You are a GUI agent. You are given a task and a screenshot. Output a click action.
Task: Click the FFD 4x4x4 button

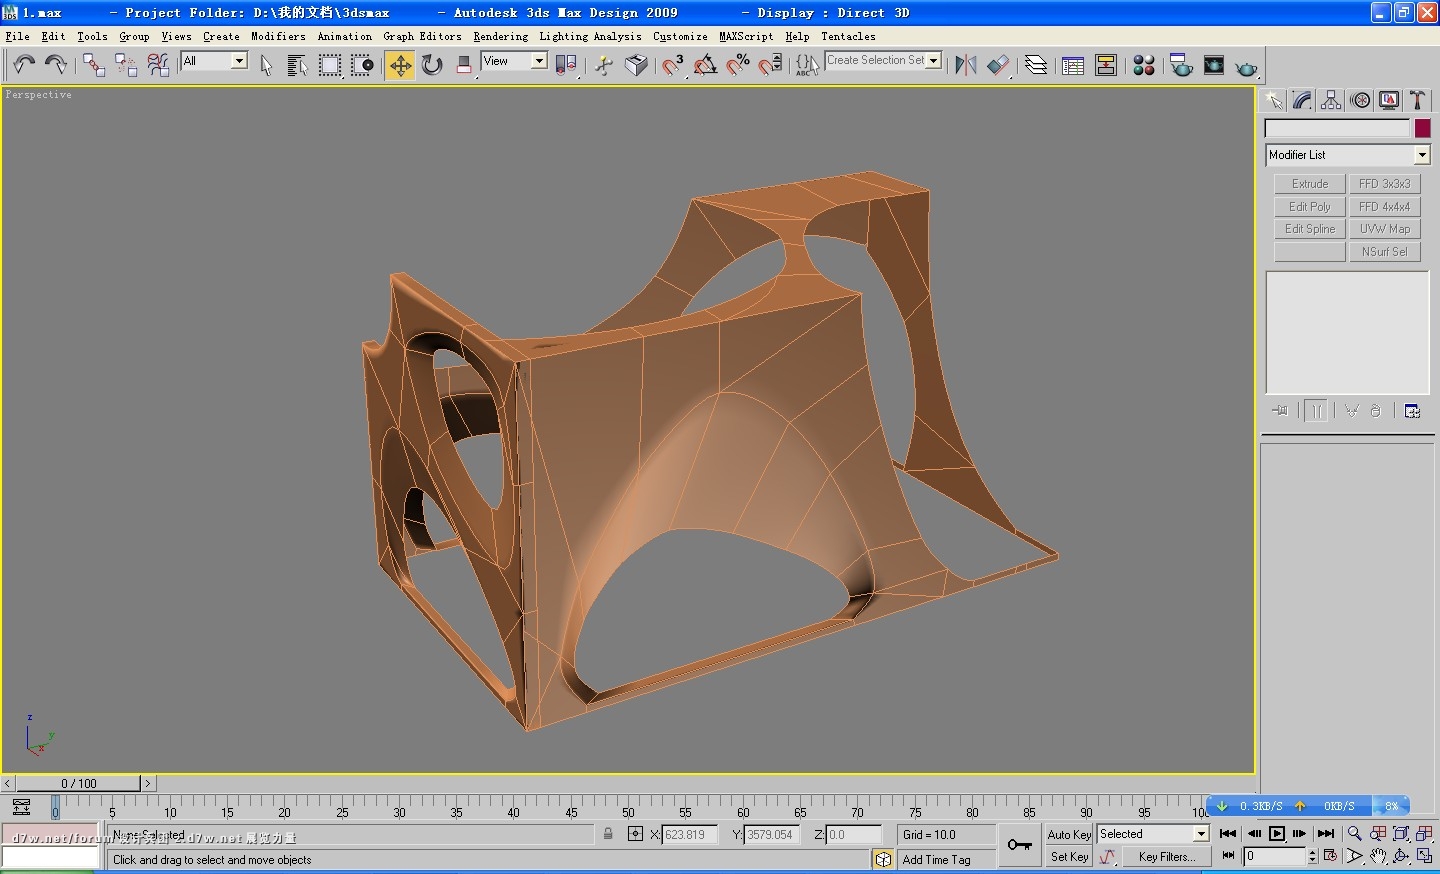coord(1385,207)
